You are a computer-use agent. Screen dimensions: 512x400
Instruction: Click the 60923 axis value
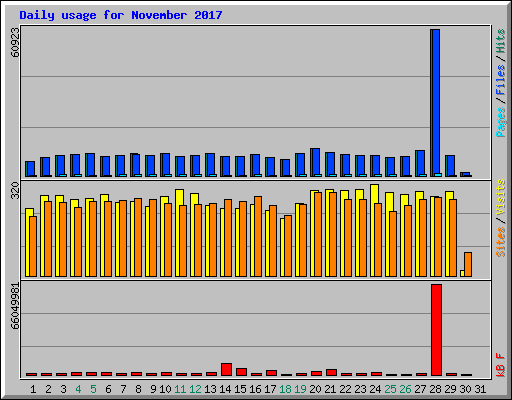[x=15, y=42]
